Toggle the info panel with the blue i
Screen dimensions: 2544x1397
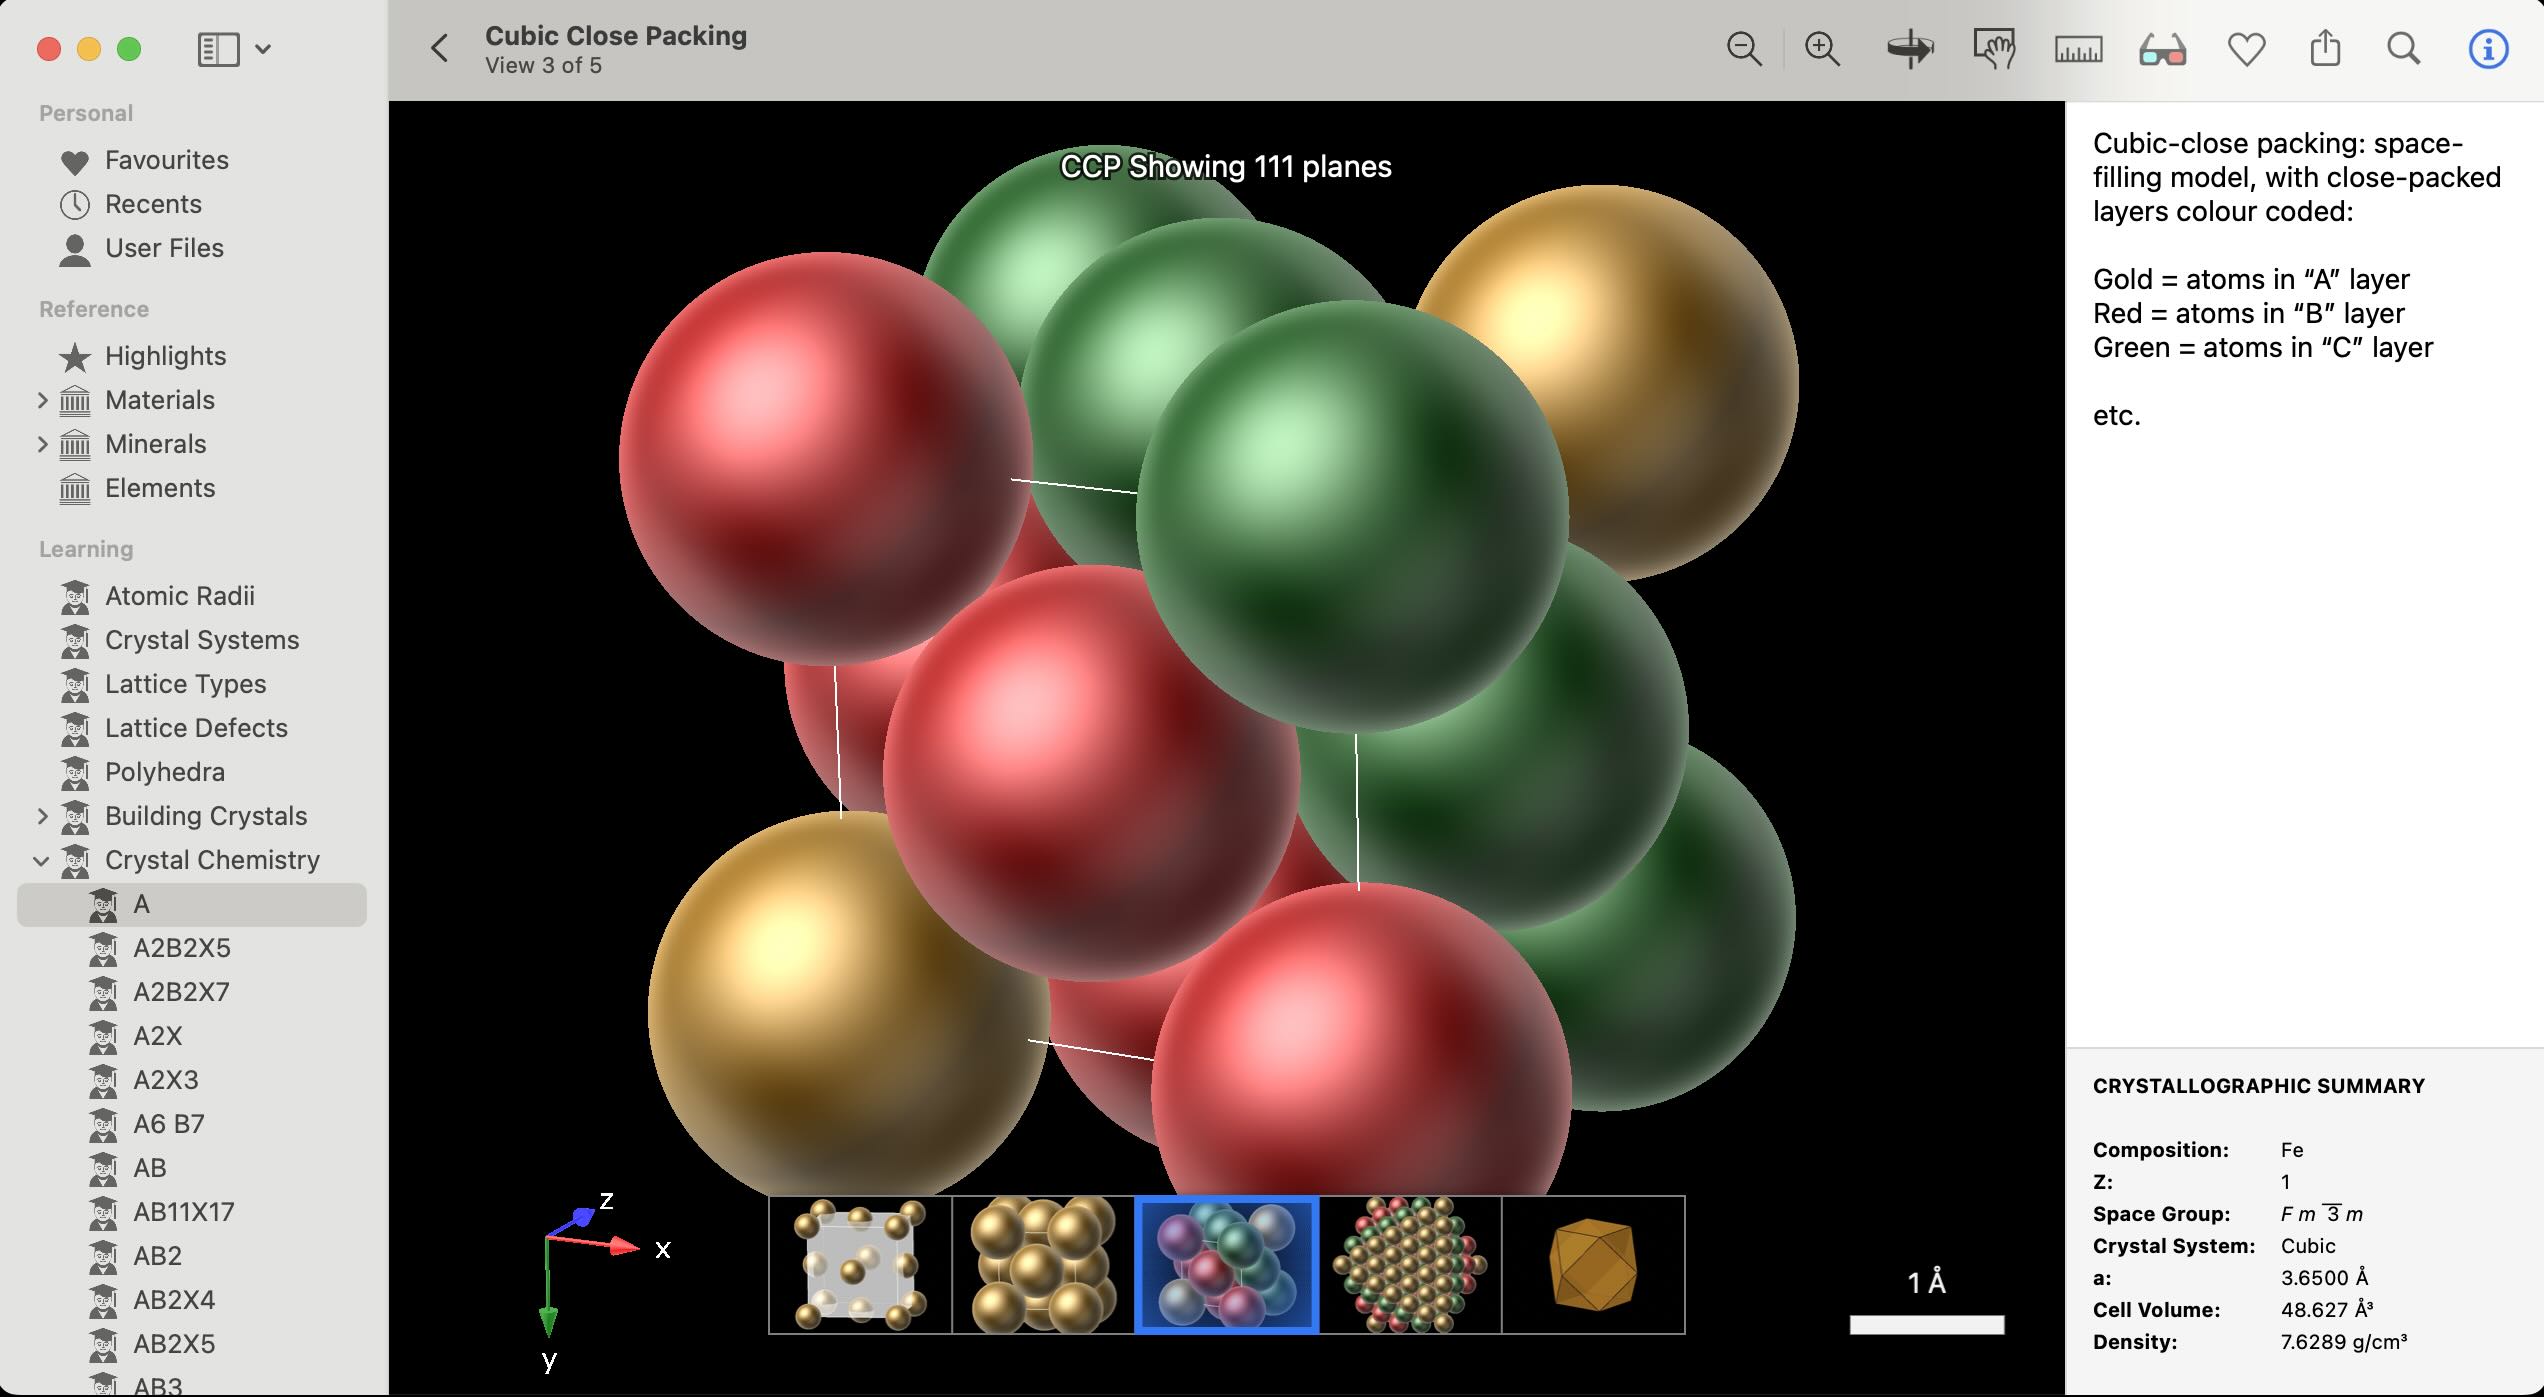click(x=2490, y=48)
